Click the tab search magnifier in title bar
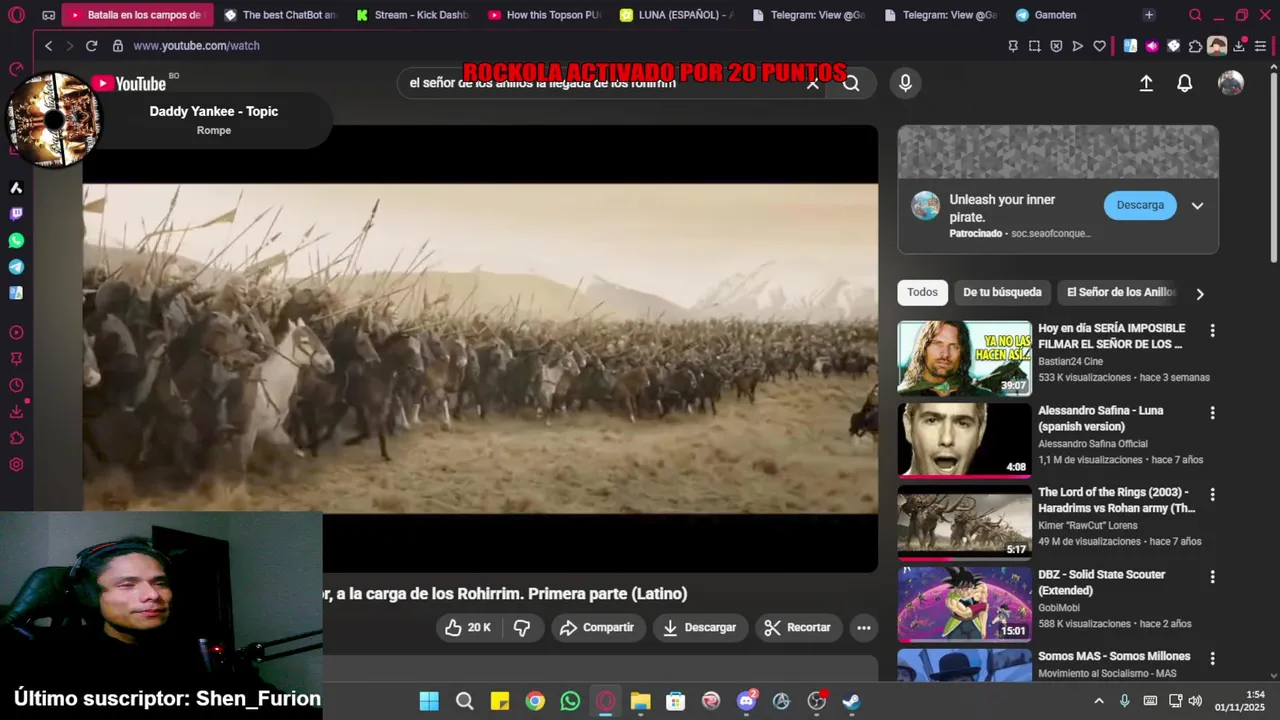The width and height of the screenshot is (1280, 720). (1195, 15)
